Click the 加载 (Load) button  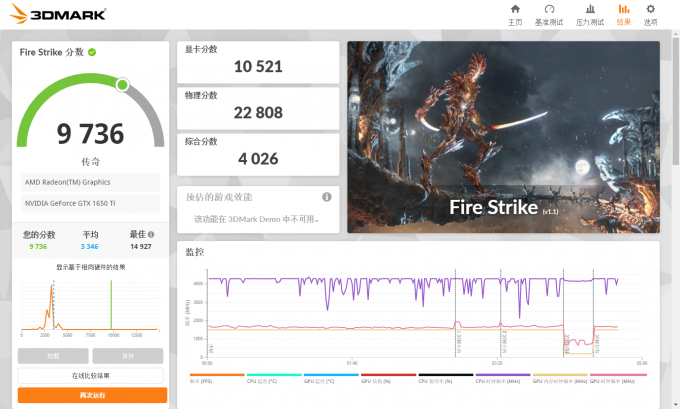click(53, 356)
